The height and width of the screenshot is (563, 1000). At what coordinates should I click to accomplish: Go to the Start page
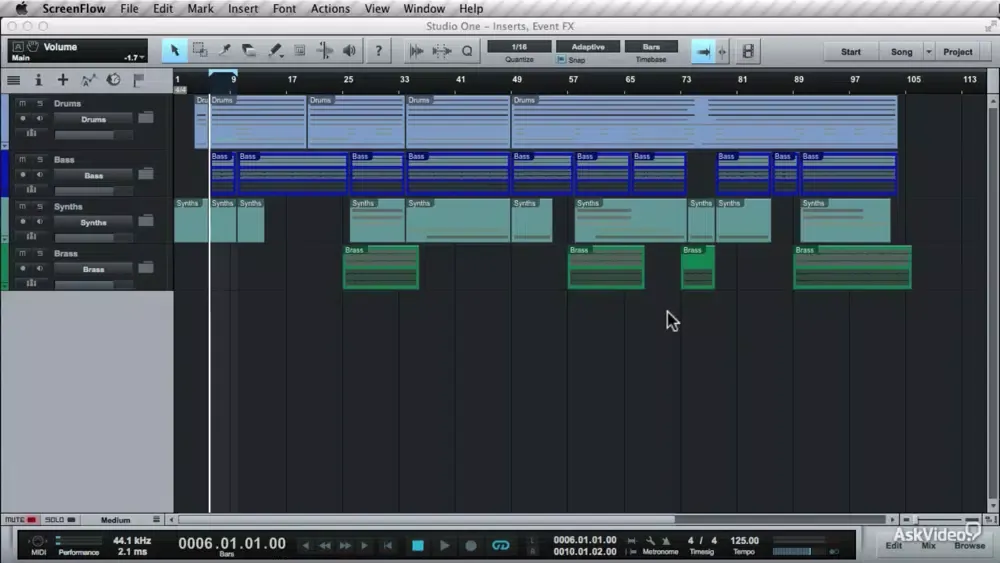(x=850, y=52)
